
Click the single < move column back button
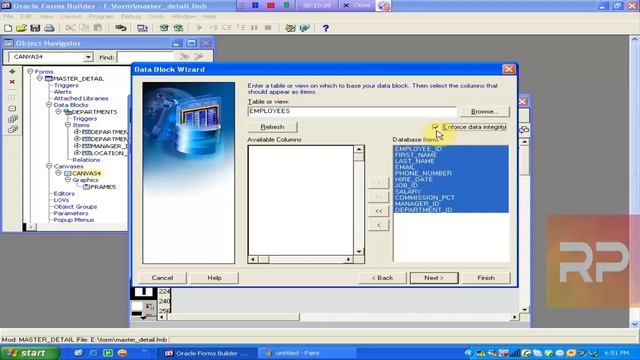(x=378, y=225)
